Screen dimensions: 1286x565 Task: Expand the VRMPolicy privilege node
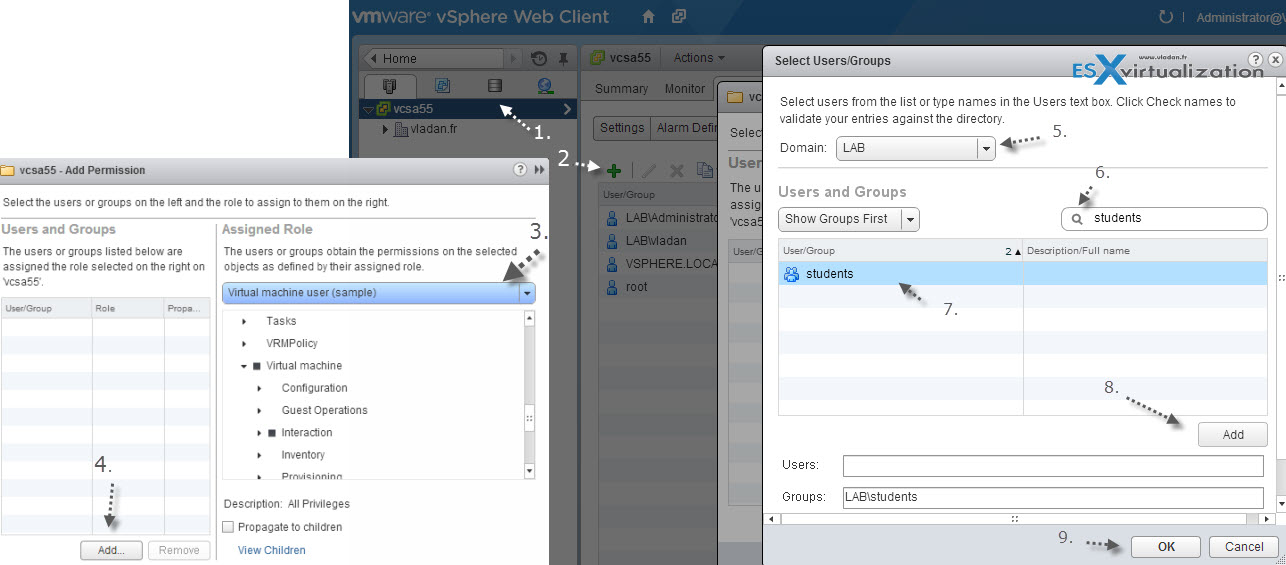[x=245, y=343]
